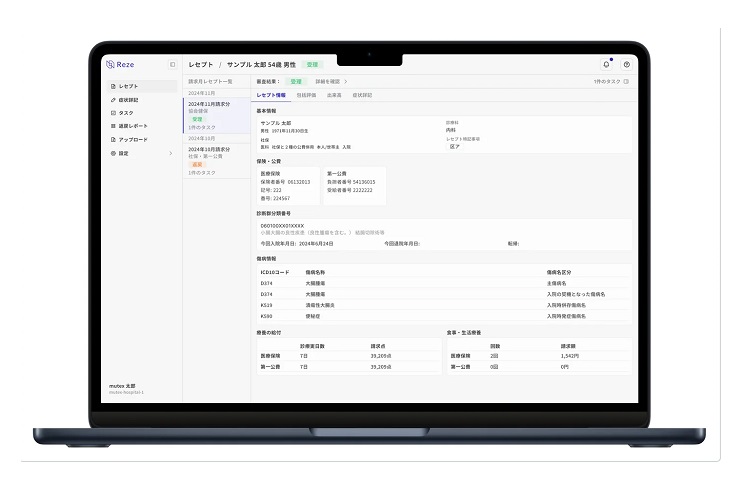Click the タスク icon in sidebar
This screenshot has width=745, height=497.
point(112,113)
